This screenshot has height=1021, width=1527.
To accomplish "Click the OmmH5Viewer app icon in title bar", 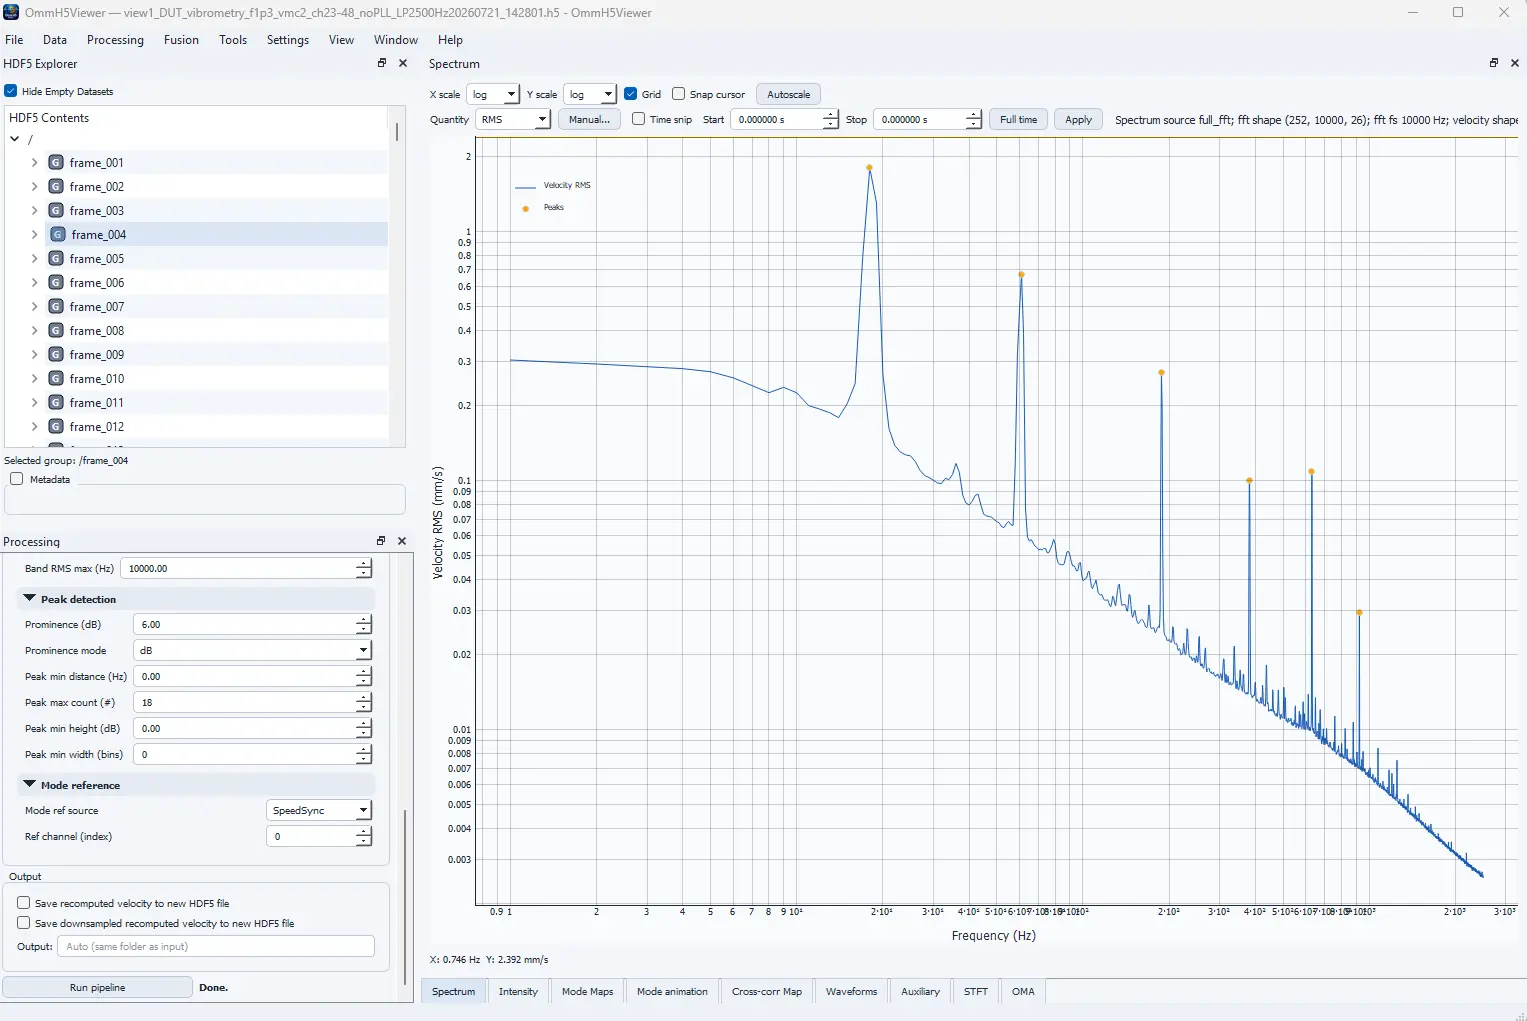I will (x=12, y=13).
